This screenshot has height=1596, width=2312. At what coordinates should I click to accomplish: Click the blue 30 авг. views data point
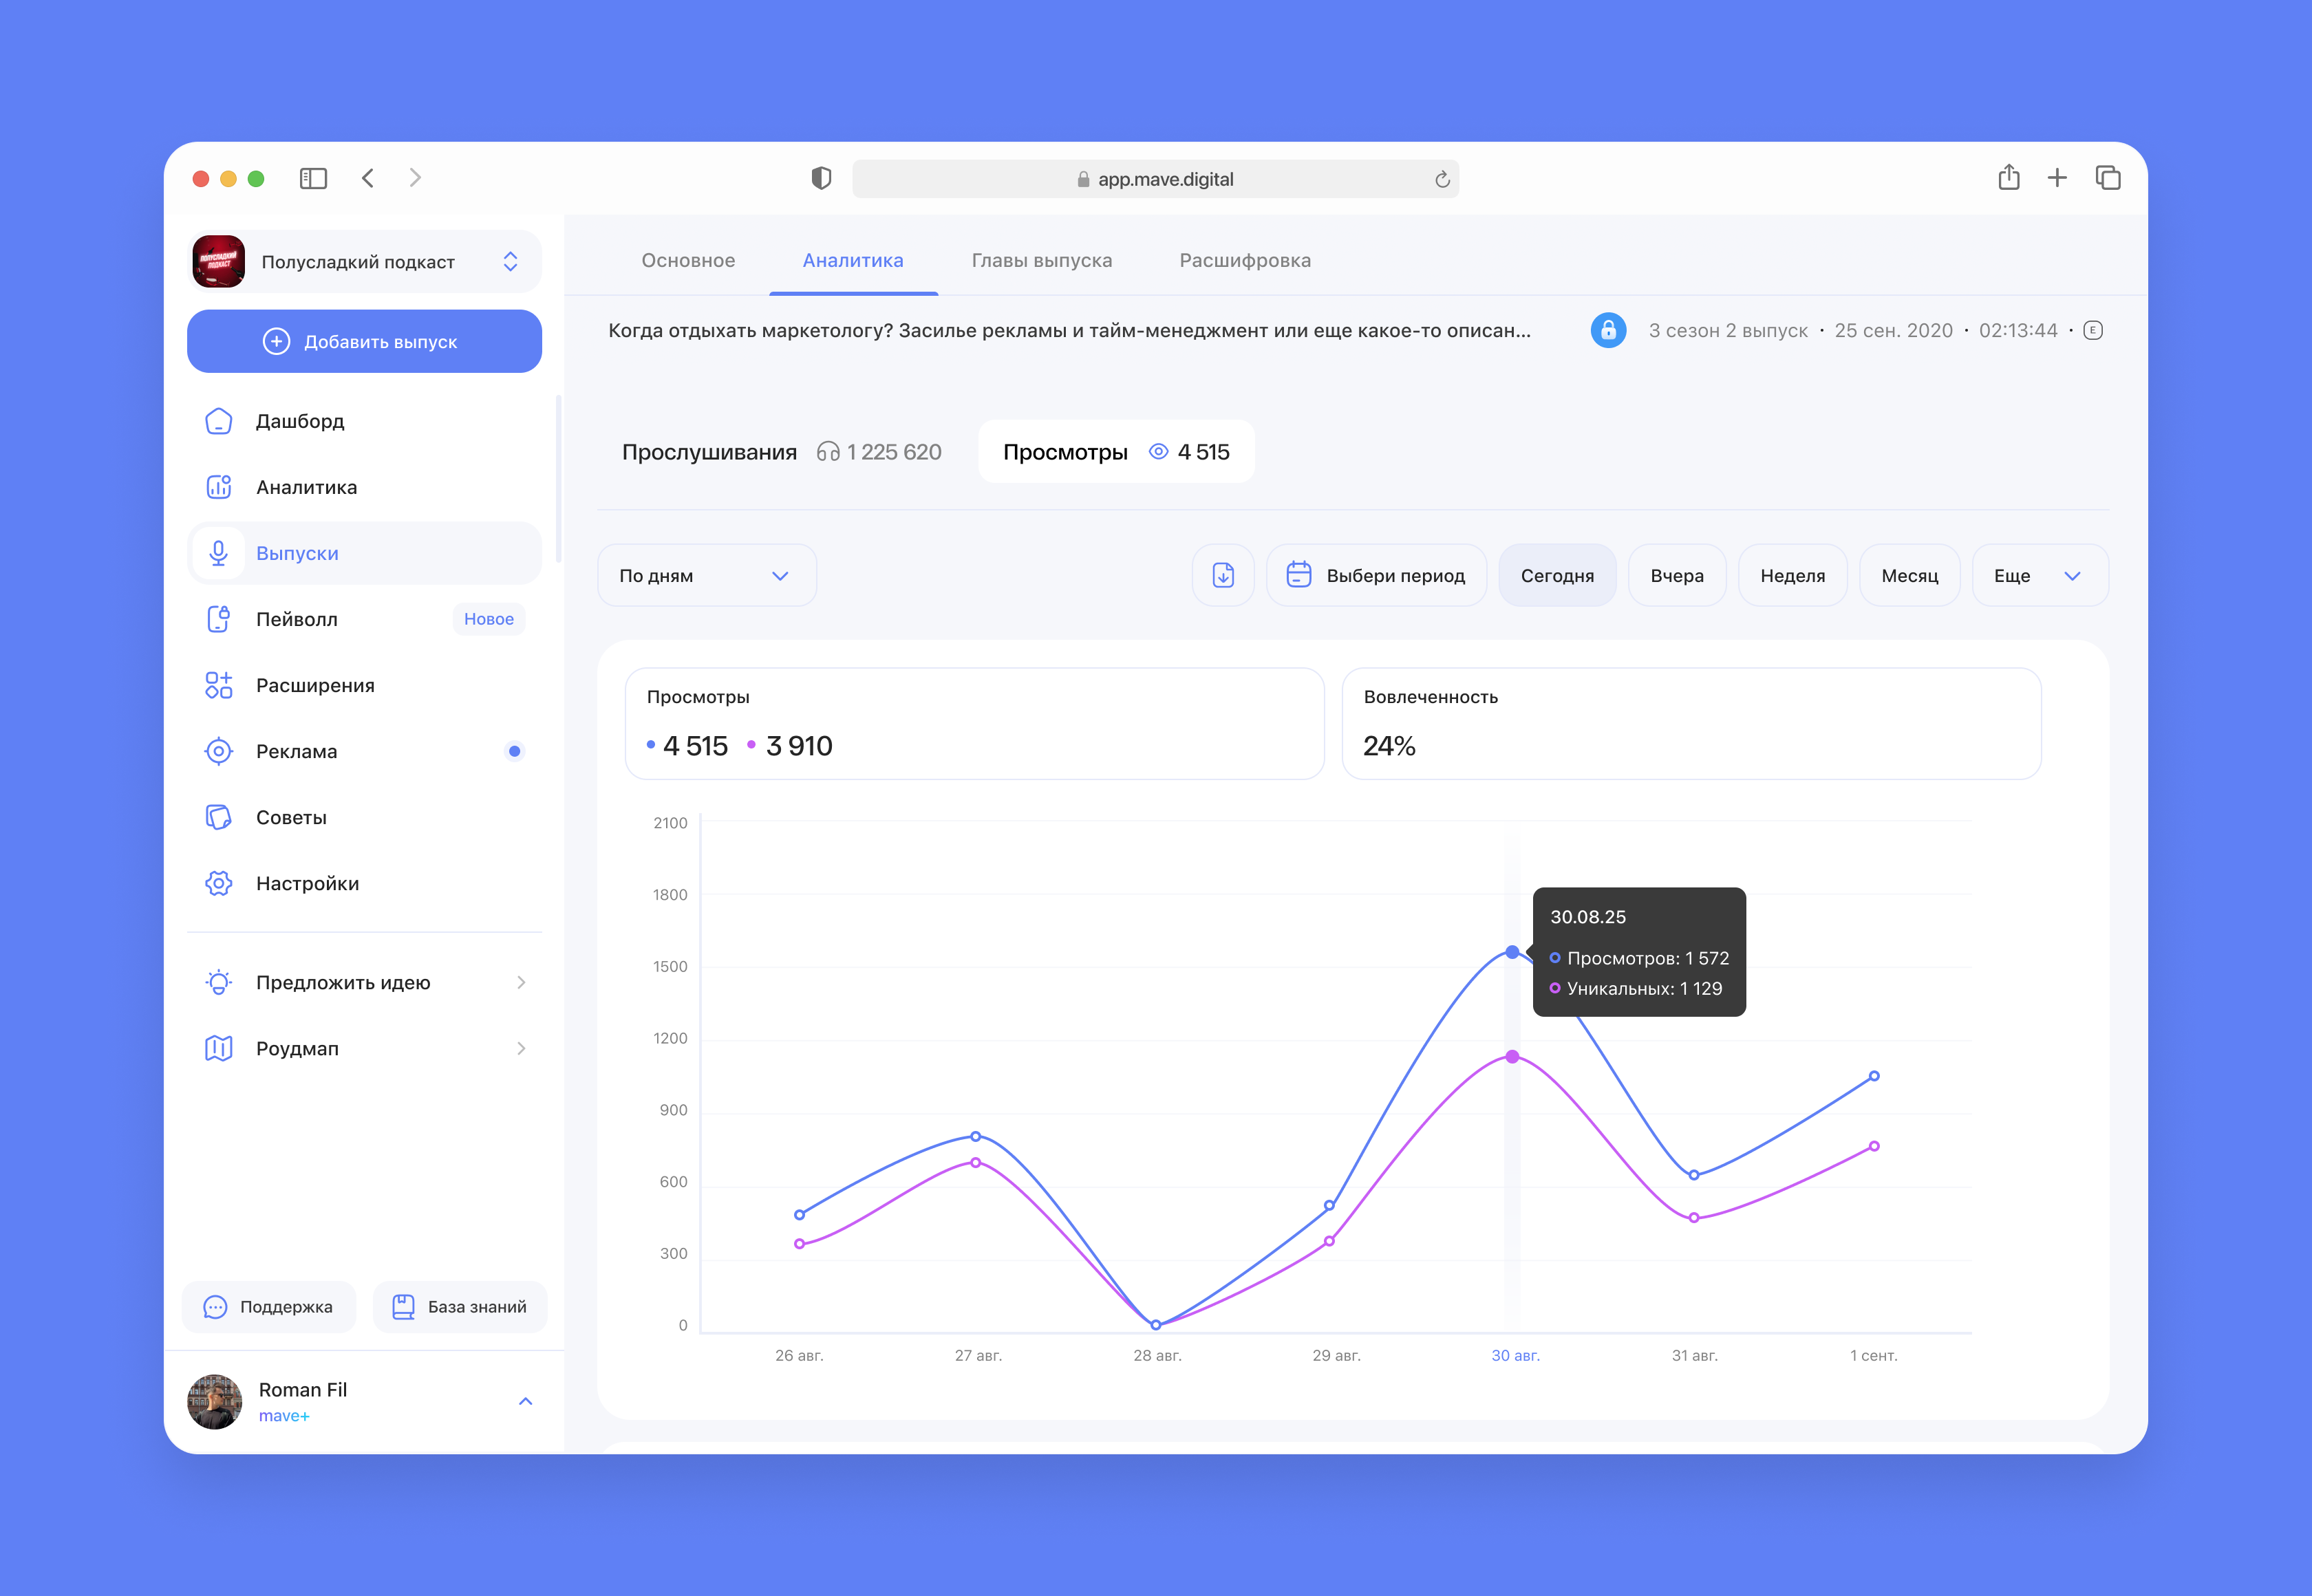coord(1512,952)
